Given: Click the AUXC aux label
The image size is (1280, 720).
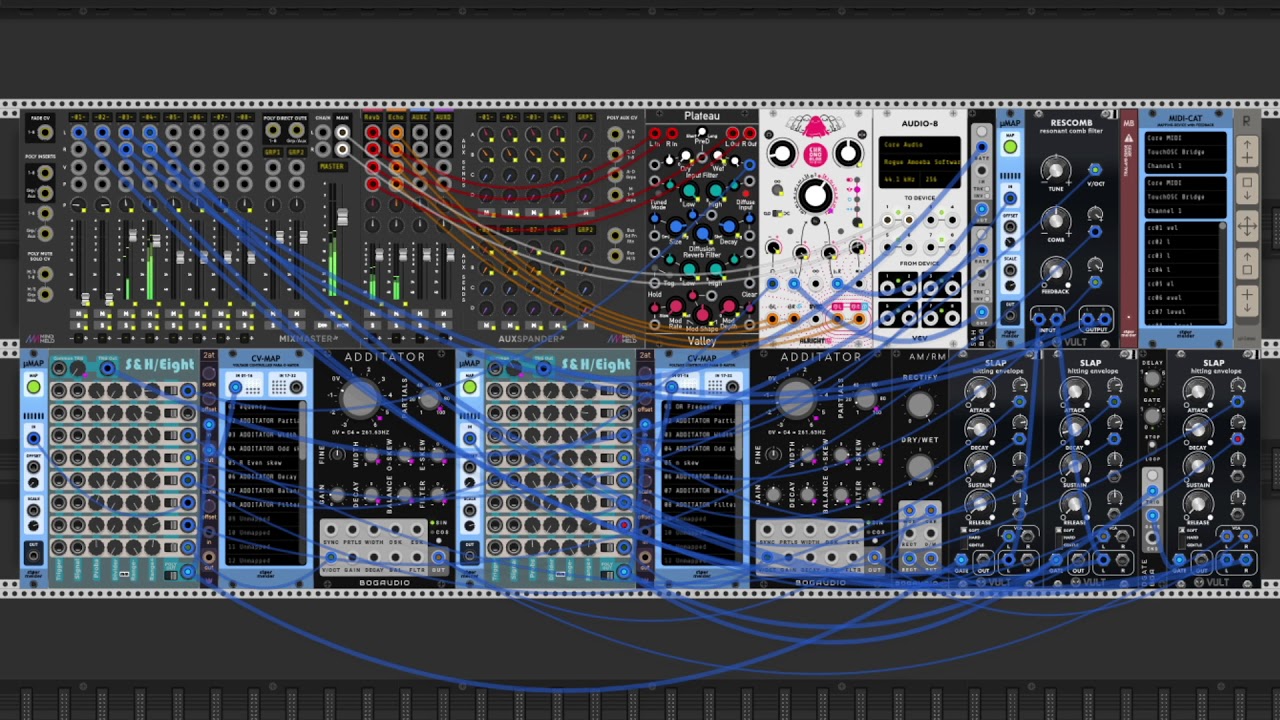Looking at the screenshot, I should click(420, 118).
